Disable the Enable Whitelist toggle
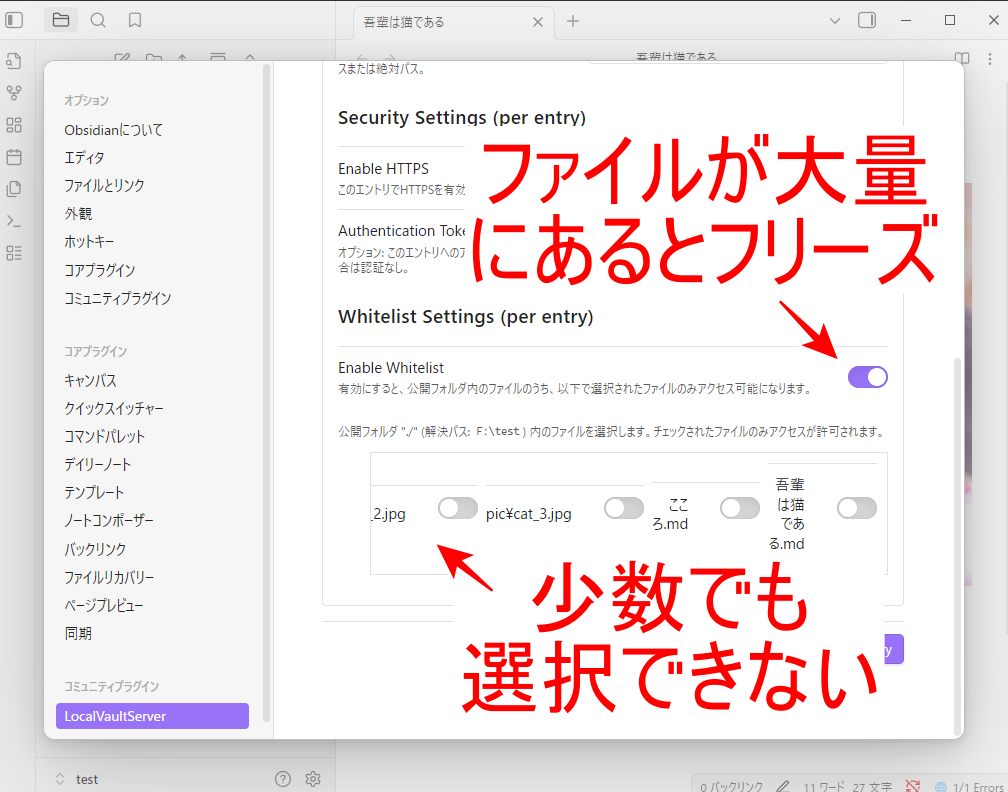 pos(868,377)
